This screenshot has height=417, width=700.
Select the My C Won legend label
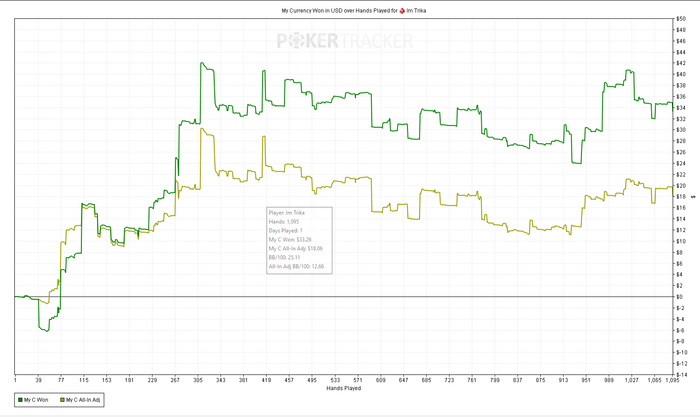(36, 400)
